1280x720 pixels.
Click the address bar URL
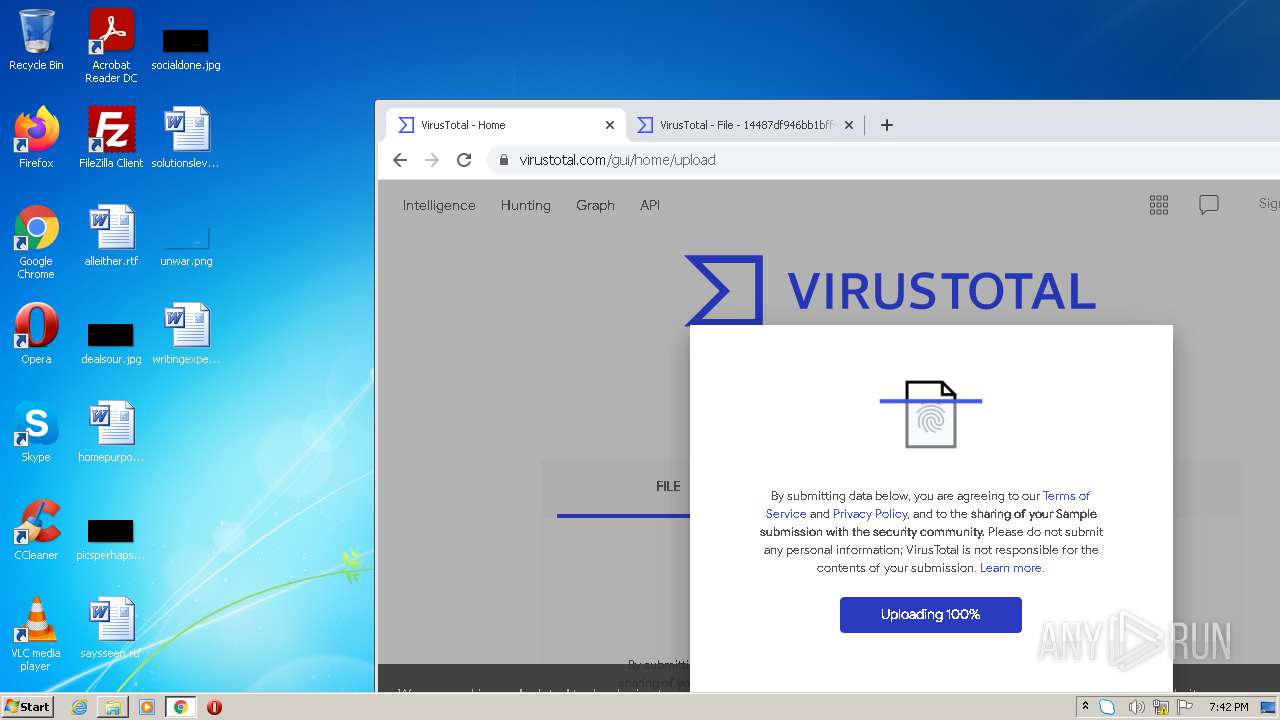pos(617,160)
